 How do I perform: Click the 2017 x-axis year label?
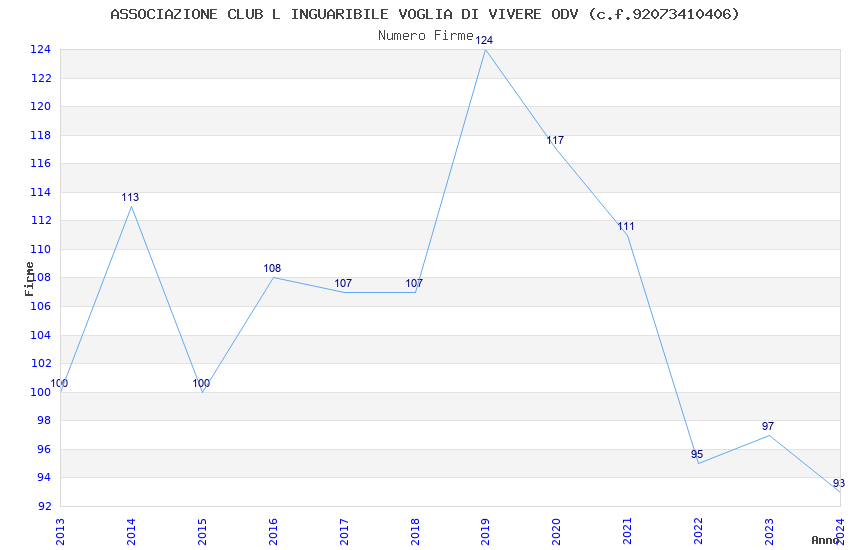pyautogui.click(x=344, y=532)
